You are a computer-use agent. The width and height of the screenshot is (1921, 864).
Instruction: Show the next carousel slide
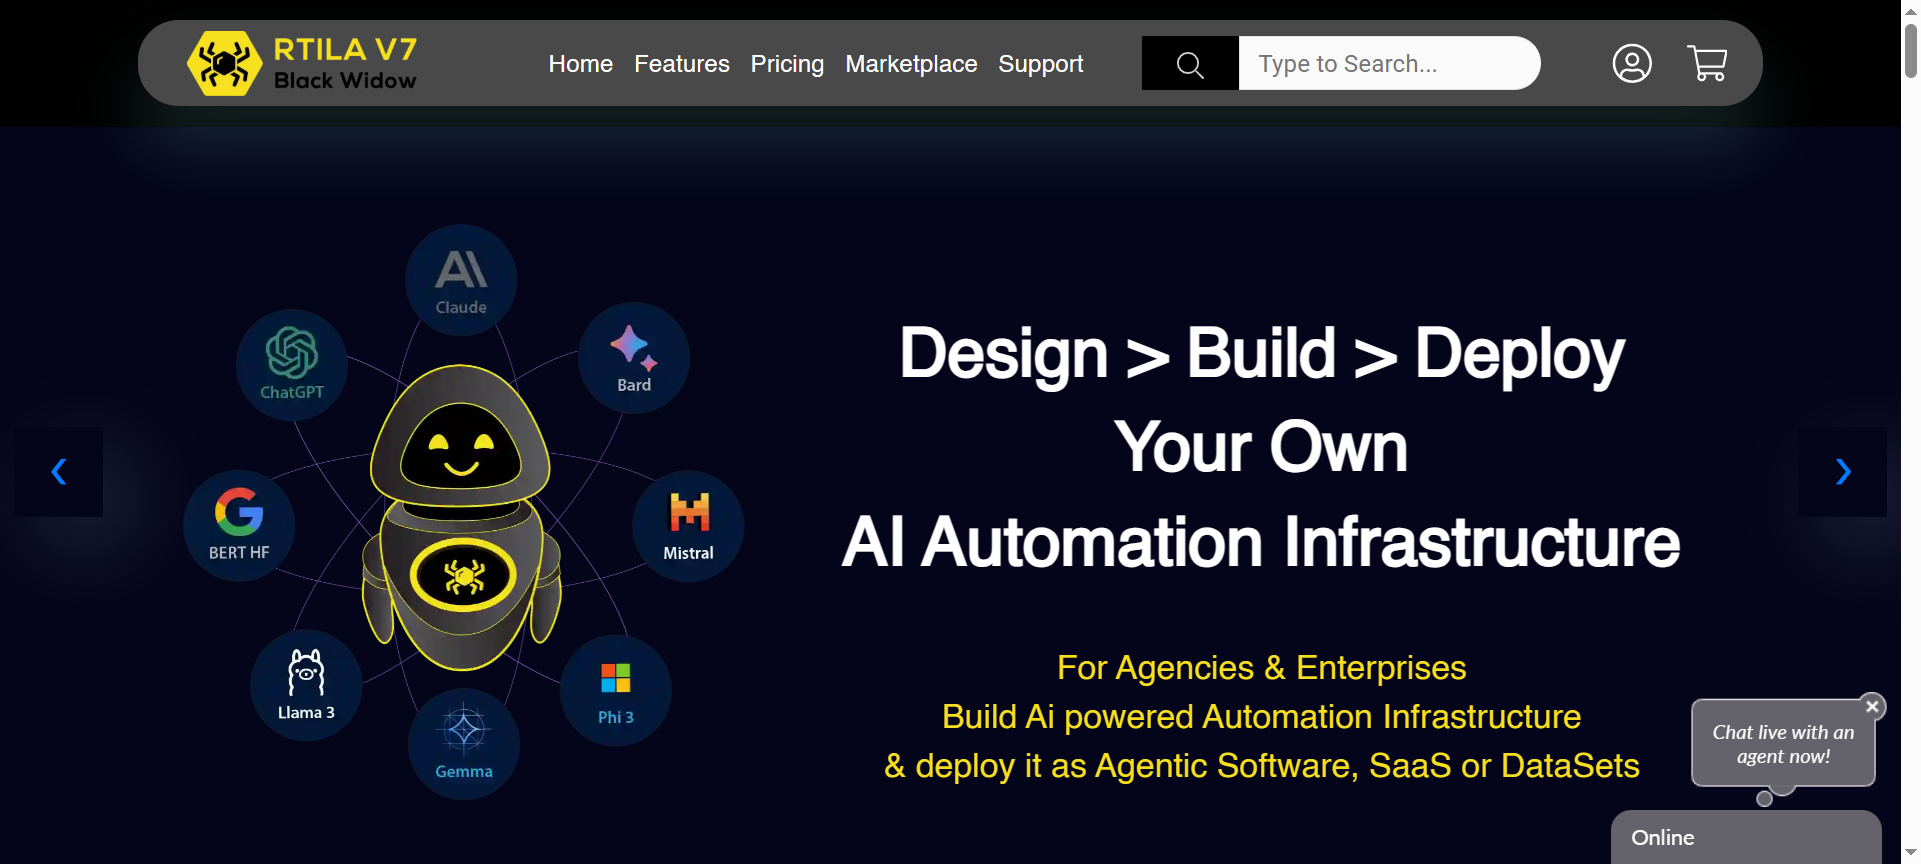(x=1842, y=472)
